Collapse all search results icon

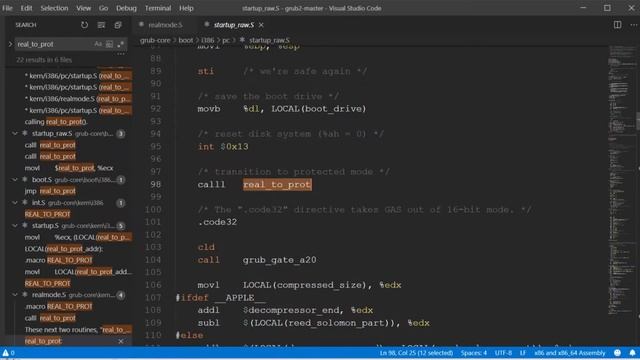point(118,25)
